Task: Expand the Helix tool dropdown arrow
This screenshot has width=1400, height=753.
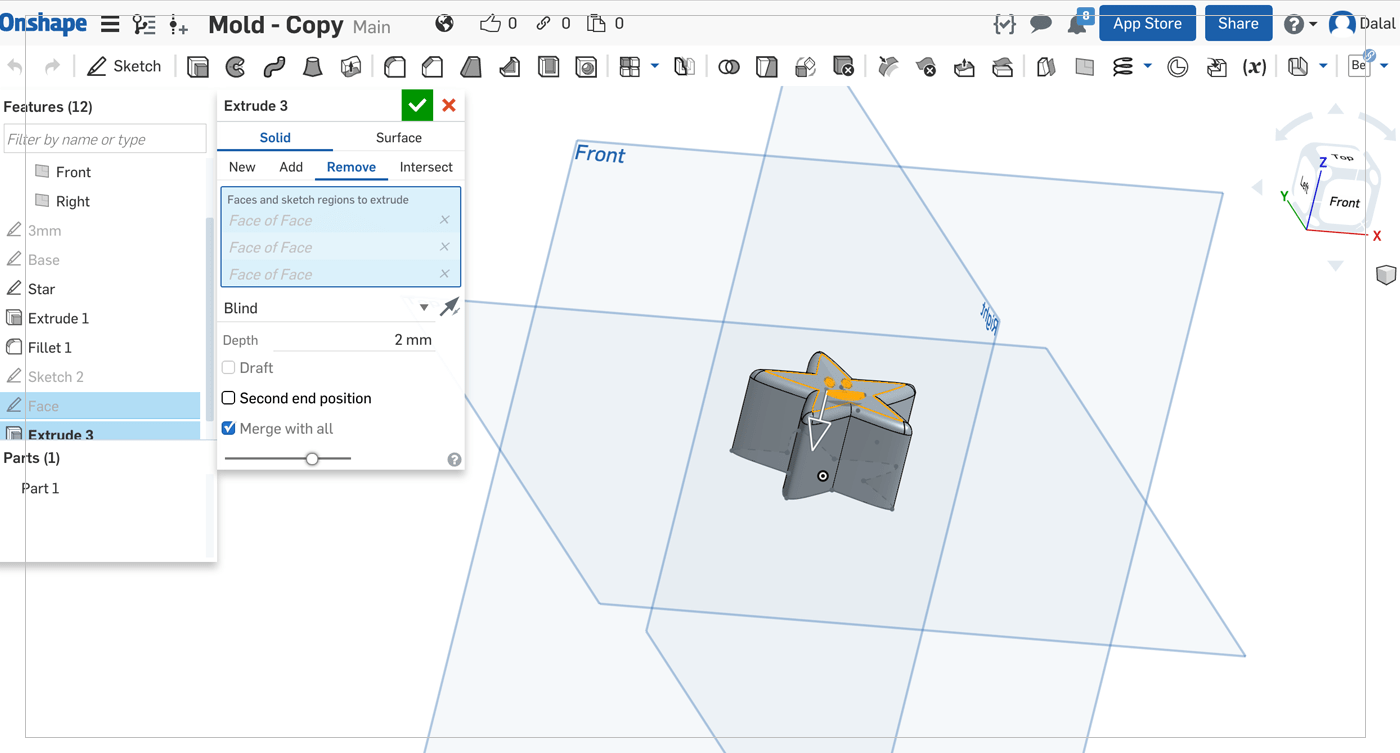Action: 1148,67
